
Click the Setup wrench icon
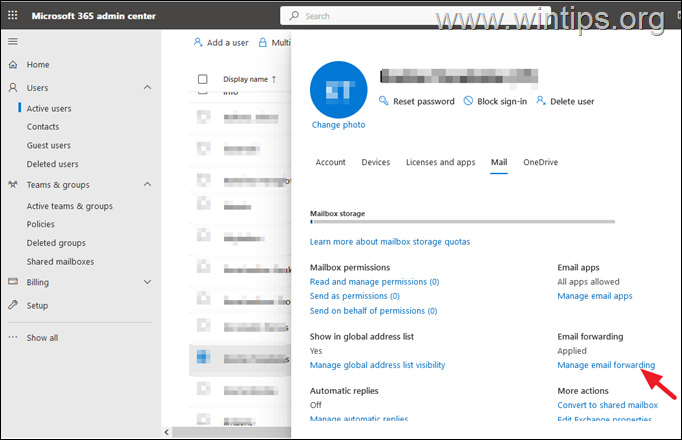coord(13,305)
